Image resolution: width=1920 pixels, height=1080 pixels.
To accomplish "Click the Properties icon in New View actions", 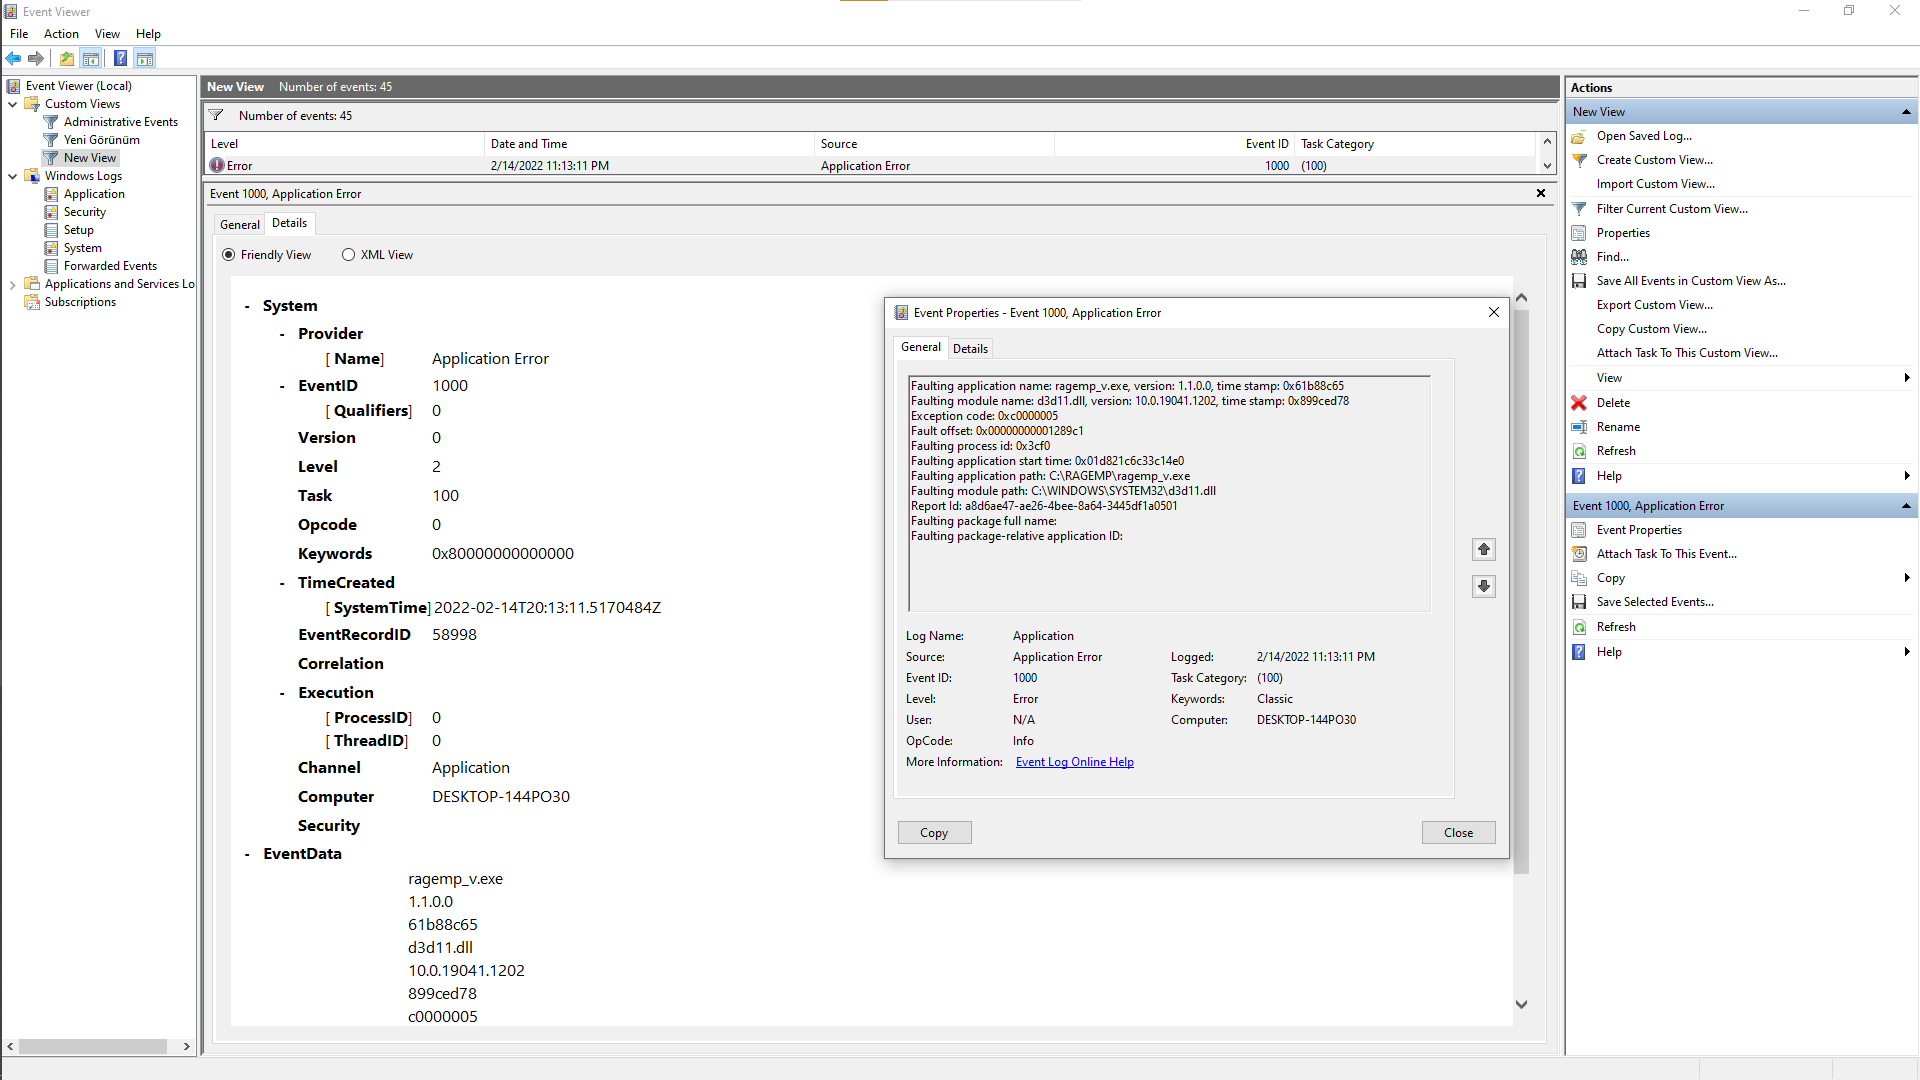I will (x=1579, y=233).
